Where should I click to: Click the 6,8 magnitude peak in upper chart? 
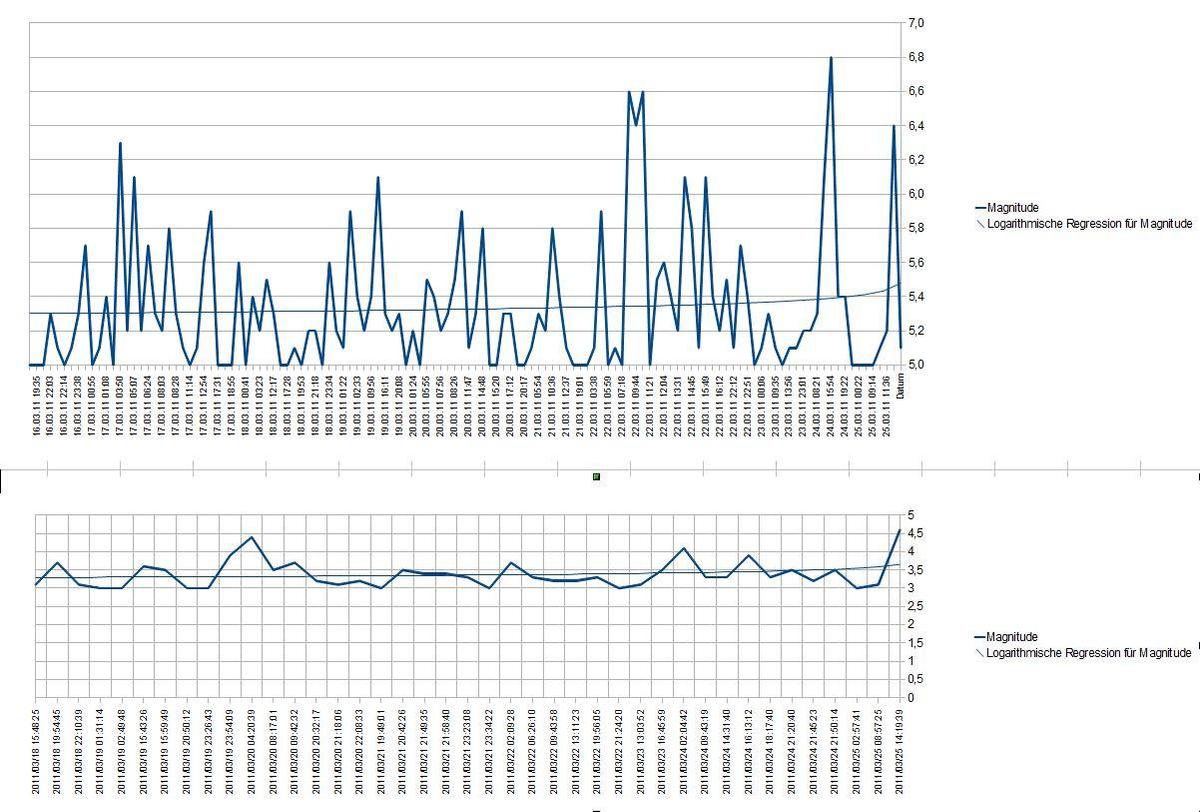pyautogui.click(x=831, y=58)
